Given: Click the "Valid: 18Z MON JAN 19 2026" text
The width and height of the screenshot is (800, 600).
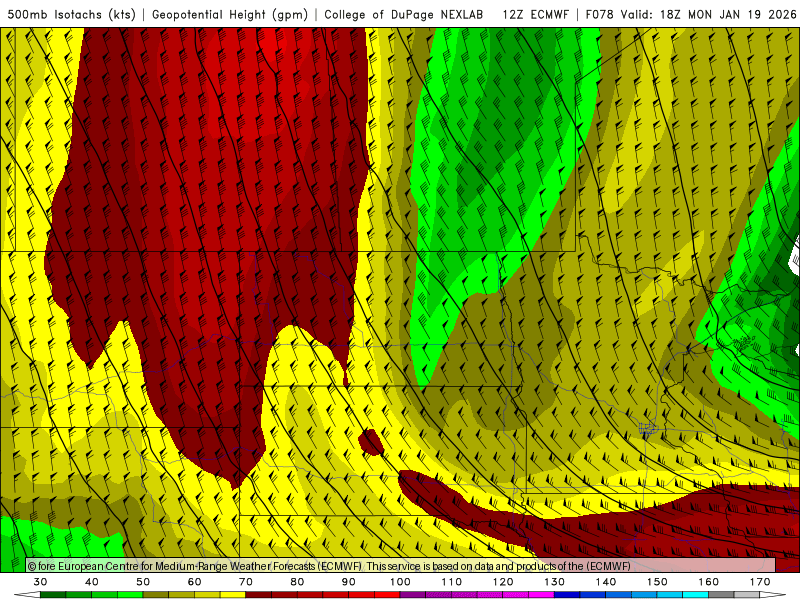Looking at the screenshot, I should pos(709,14).
